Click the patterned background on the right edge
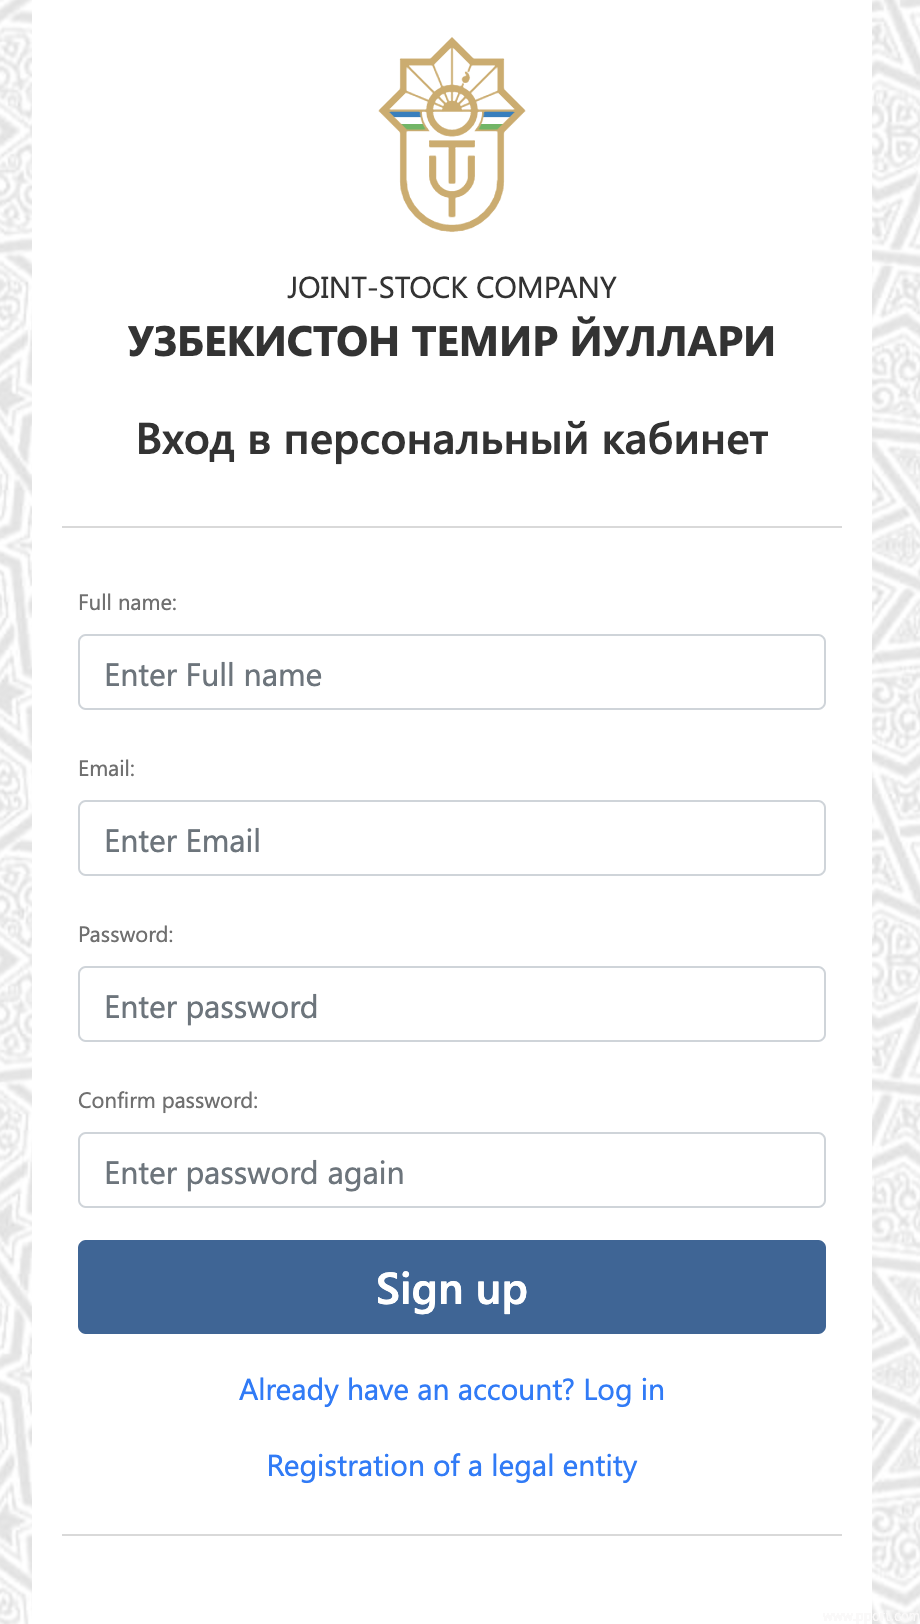The width and height of the screenshot is (920, 1624). click(896, 800)
